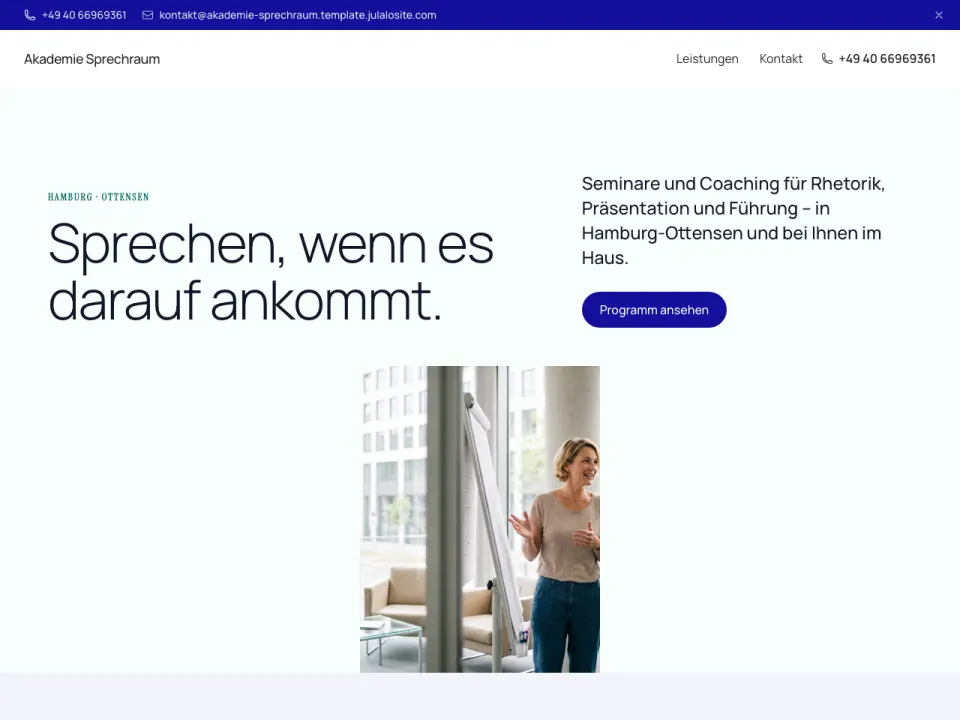Click the phone icon in navigation header
Viewport: 960px width, 720px height.
point(827,59)
